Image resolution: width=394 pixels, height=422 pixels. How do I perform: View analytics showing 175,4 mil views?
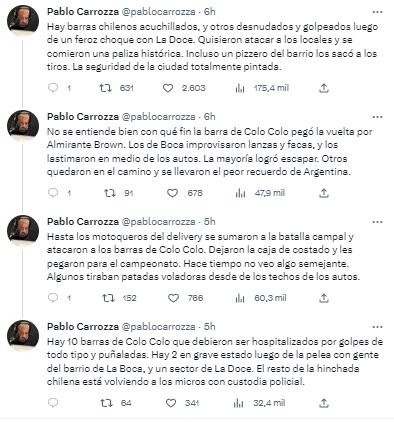(240, 88)
